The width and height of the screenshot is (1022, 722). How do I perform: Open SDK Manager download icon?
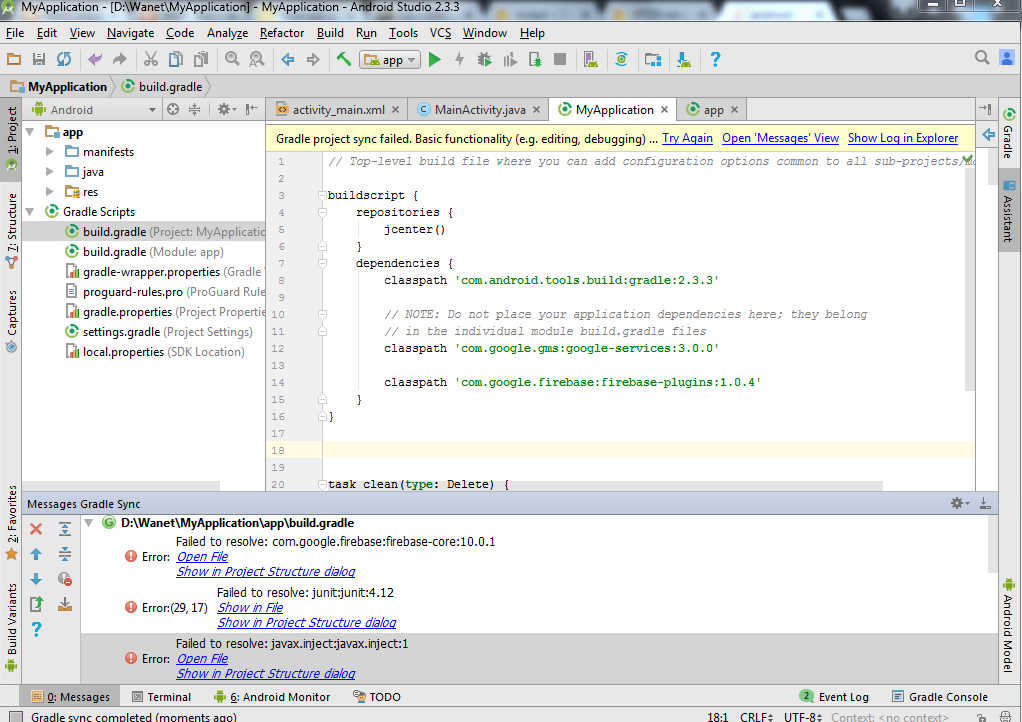point(684,59)
